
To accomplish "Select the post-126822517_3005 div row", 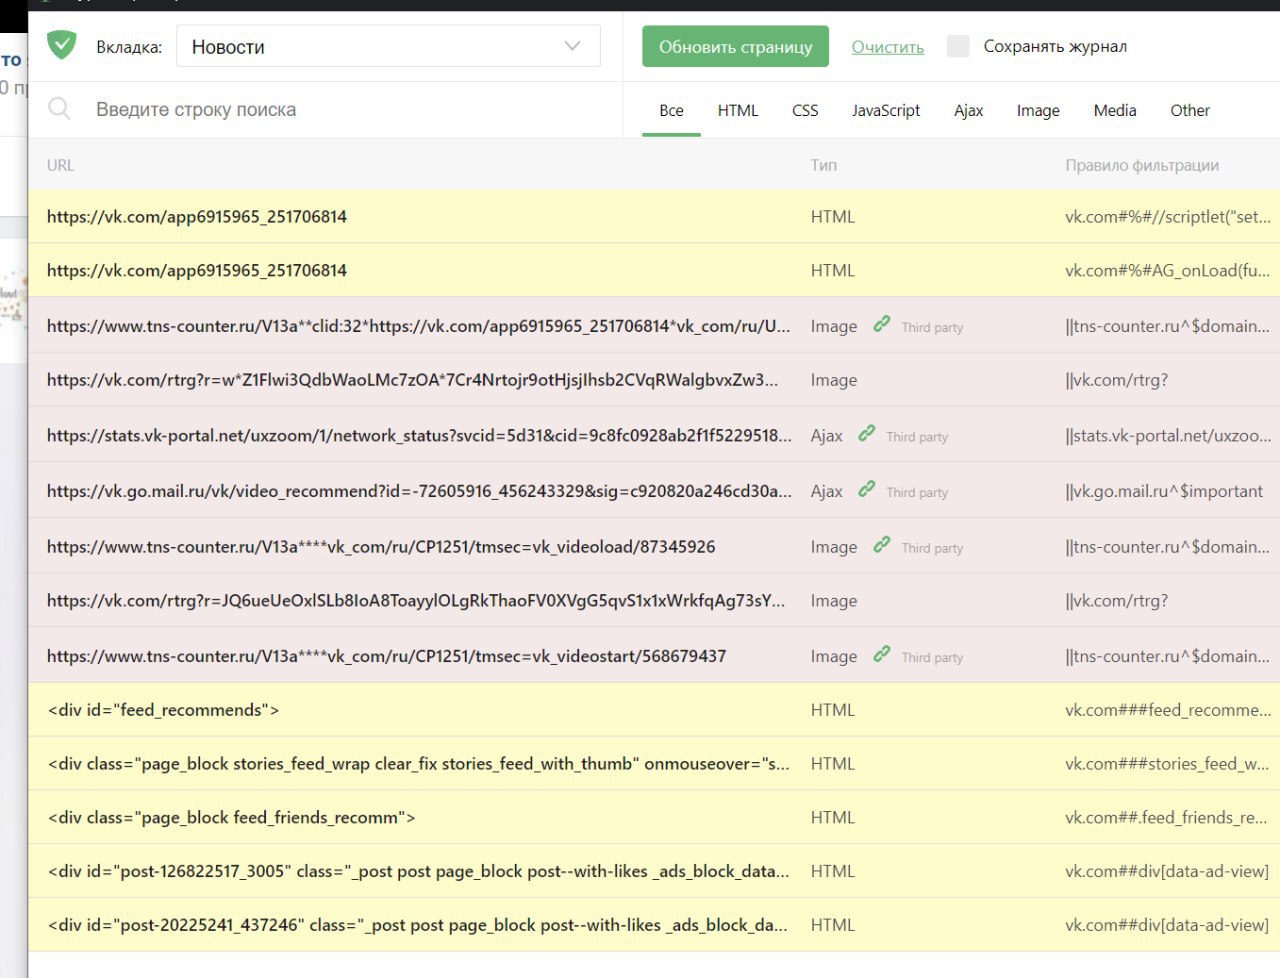I will [654, 871].
